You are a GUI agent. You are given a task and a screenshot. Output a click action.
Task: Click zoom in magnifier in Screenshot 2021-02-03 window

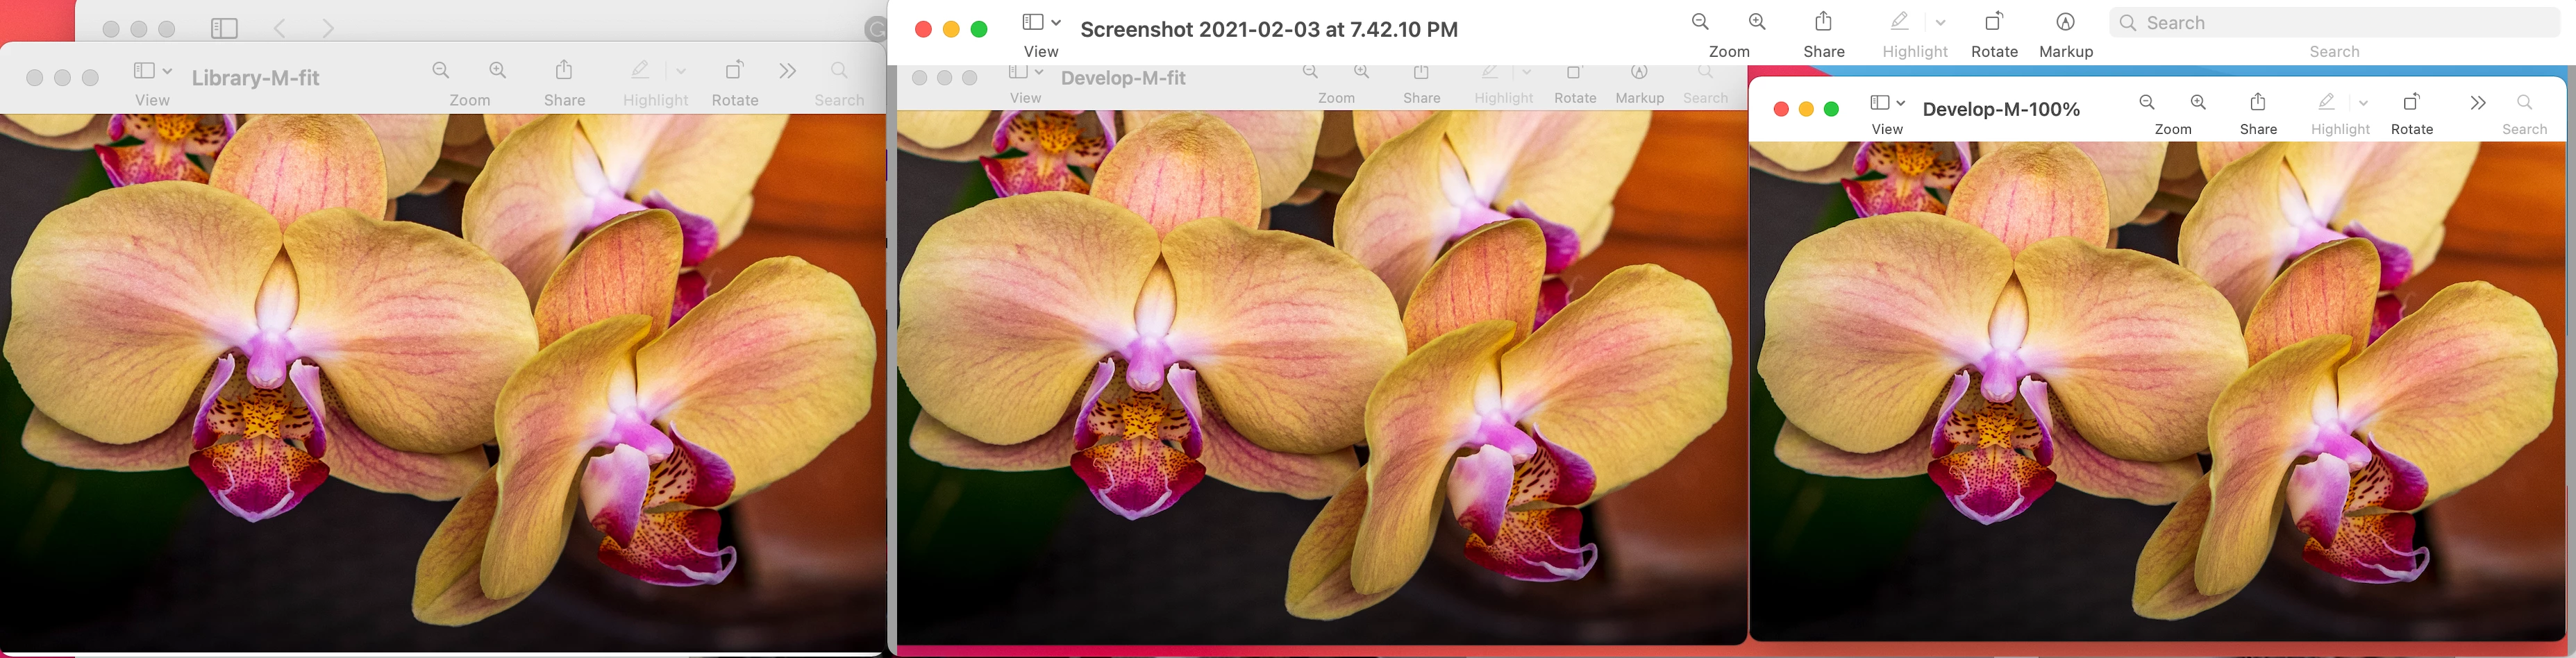point(1757,22)
